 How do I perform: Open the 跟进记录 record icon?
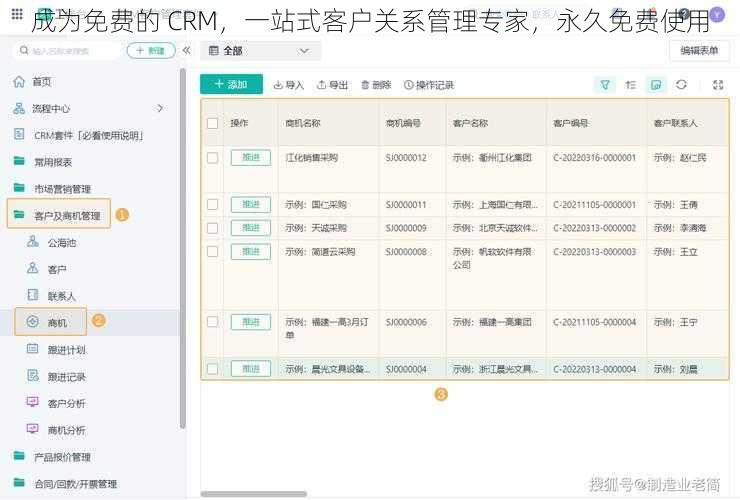point(33,376)
